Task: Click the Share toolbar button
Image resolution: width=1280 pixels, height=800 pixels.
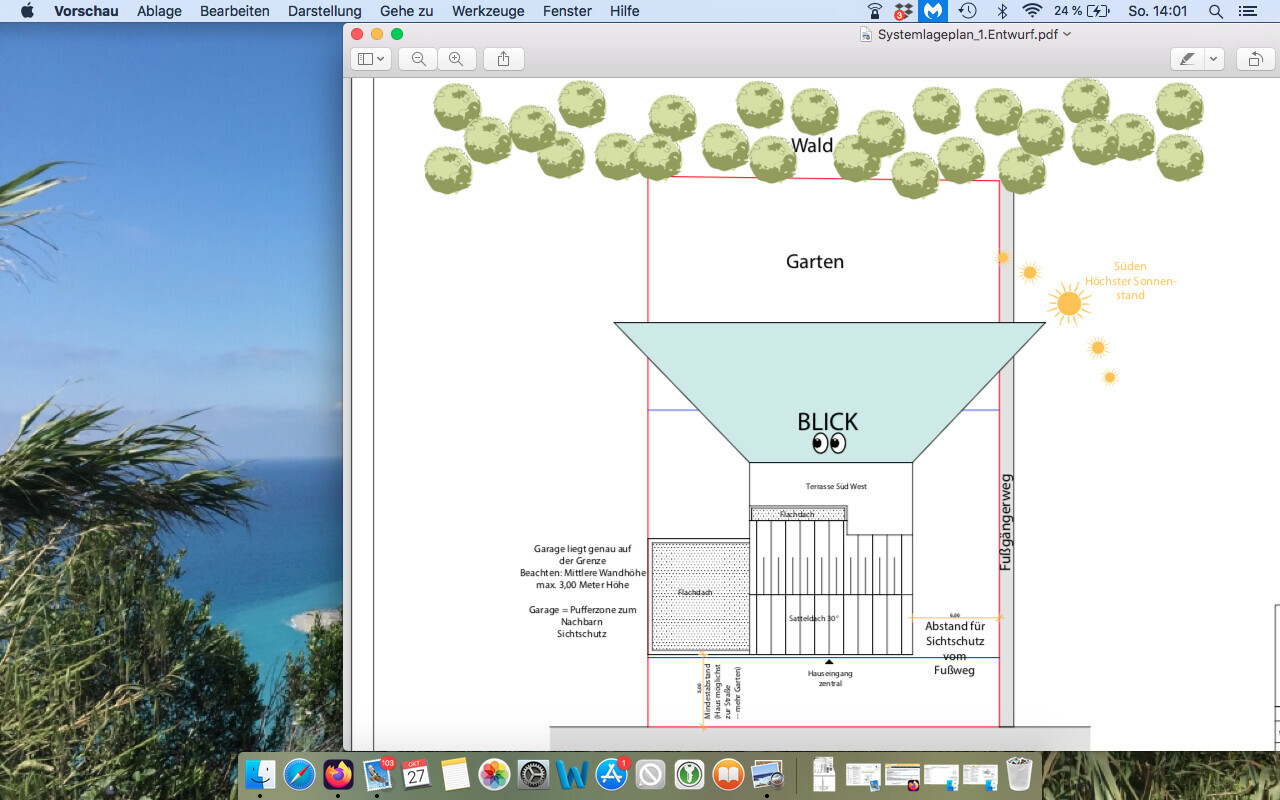Action: [503, 59]
